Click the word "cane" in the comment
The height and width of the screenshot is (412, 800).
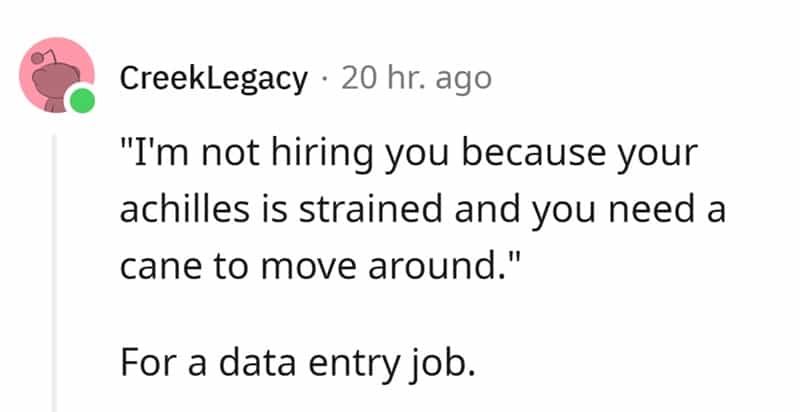click(x=152, y=266)
